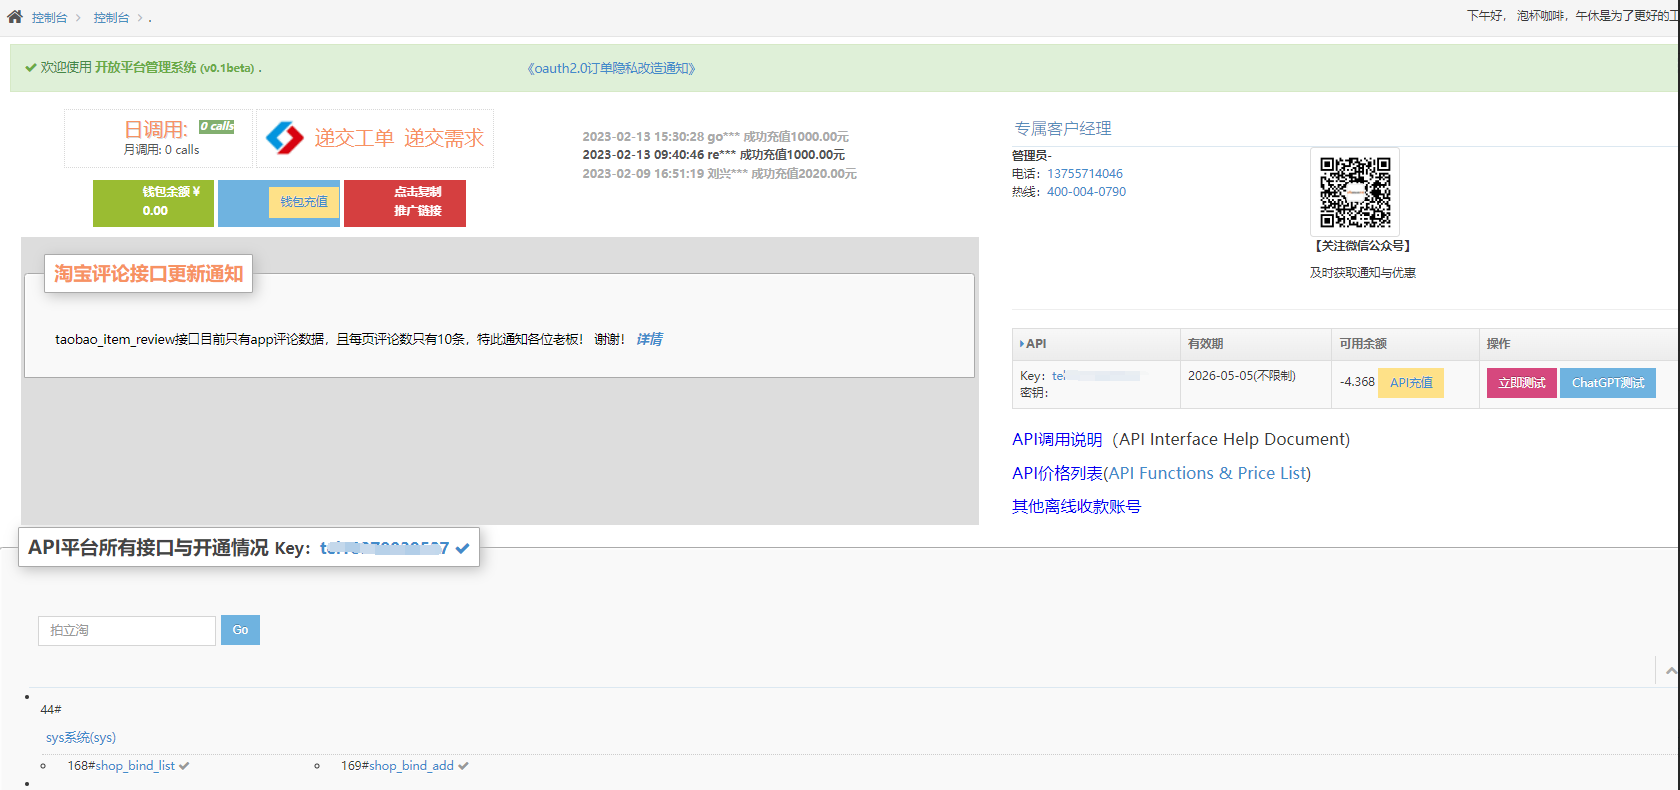
Task: Open the oauth2.0订单隐私改造通知 link
Action: 611,68
